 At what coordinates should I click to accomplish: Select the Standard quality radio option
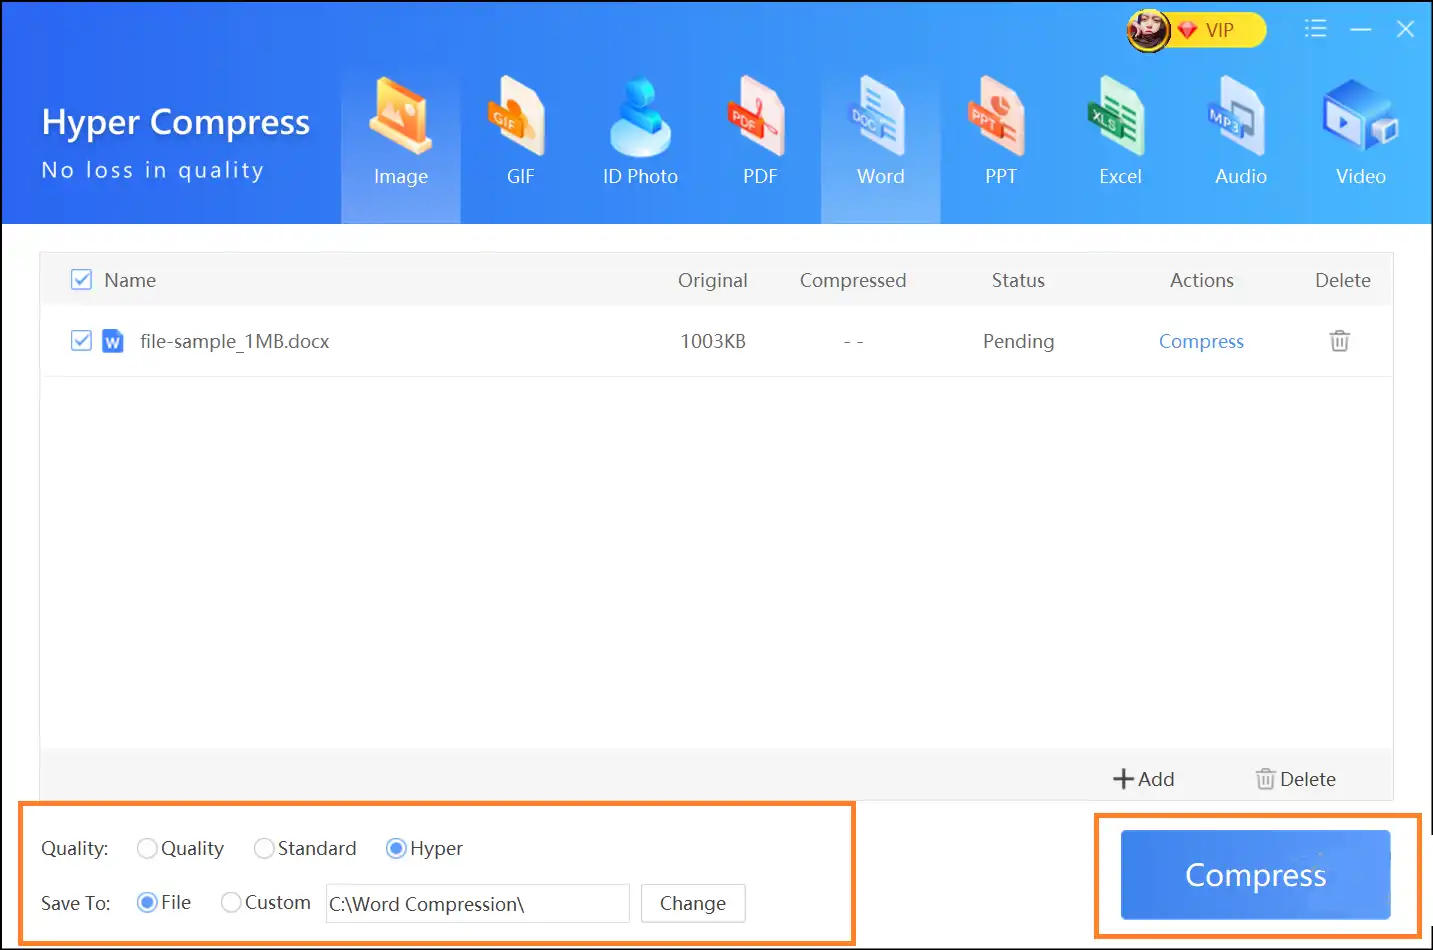point(264,848)
